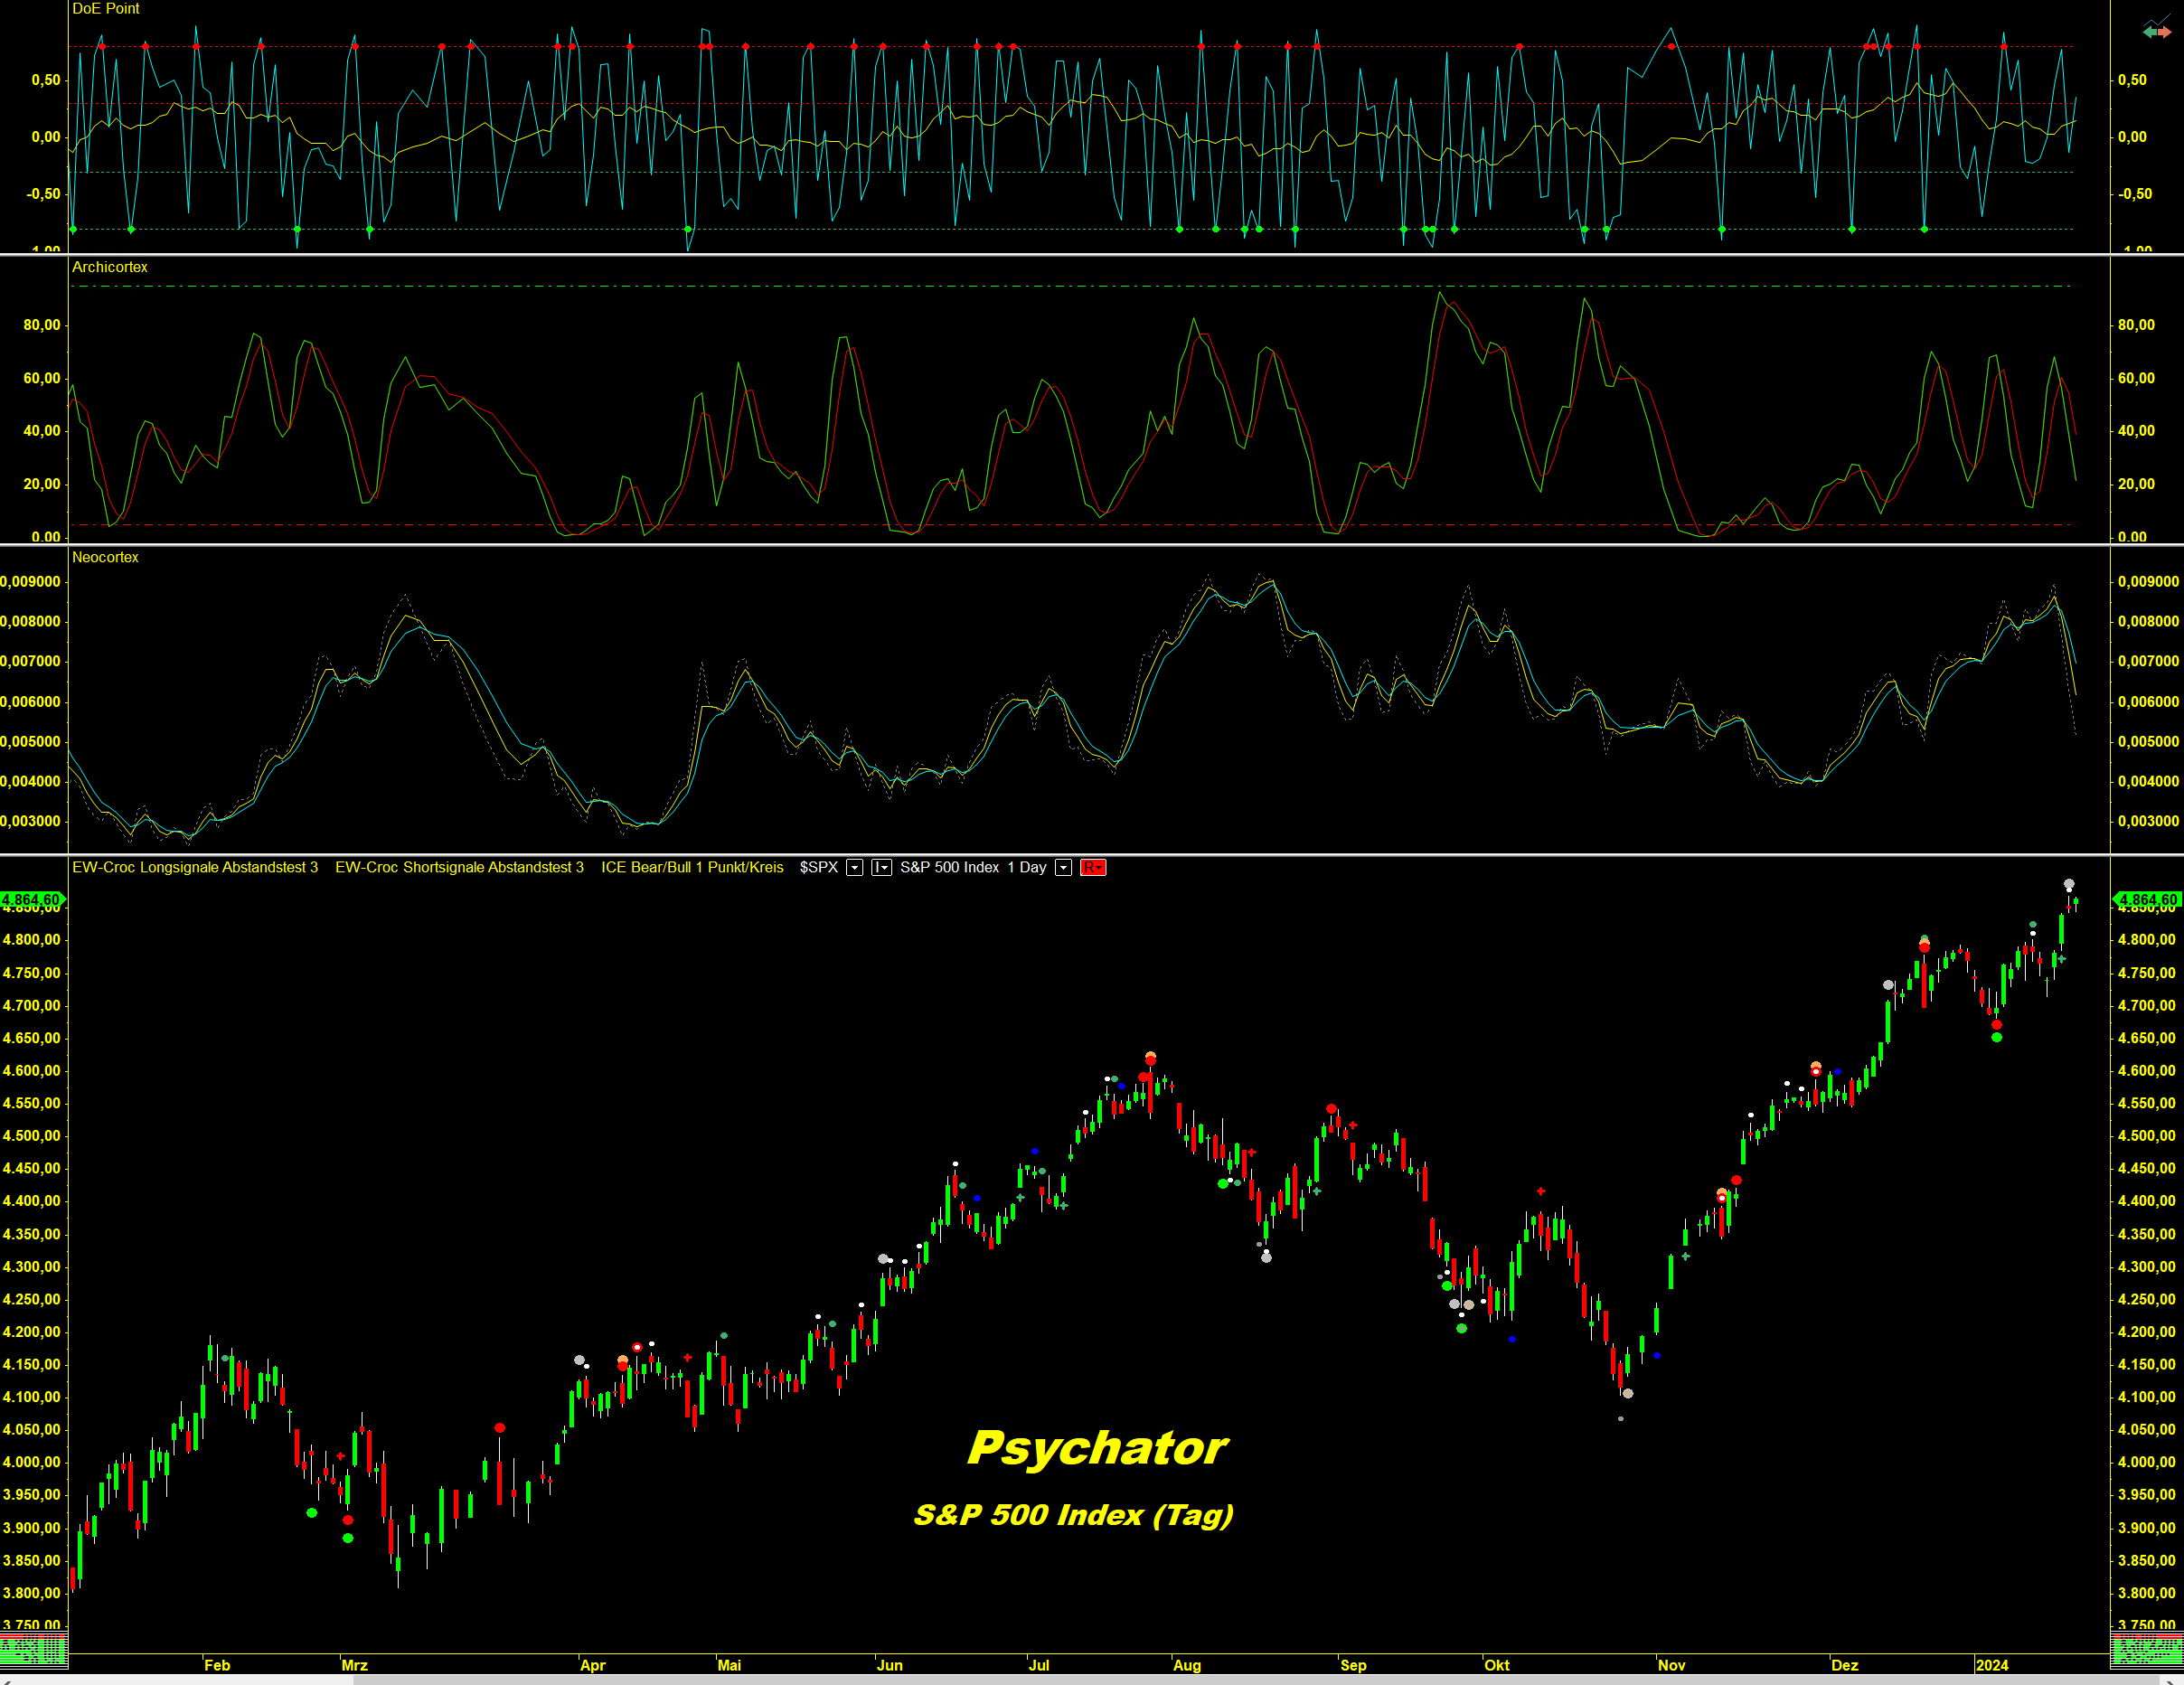Click the green hatched bottom-right corner icon
Image resolution: width=2184 pixels, height=1685 pixels.
point(2146,1649)
